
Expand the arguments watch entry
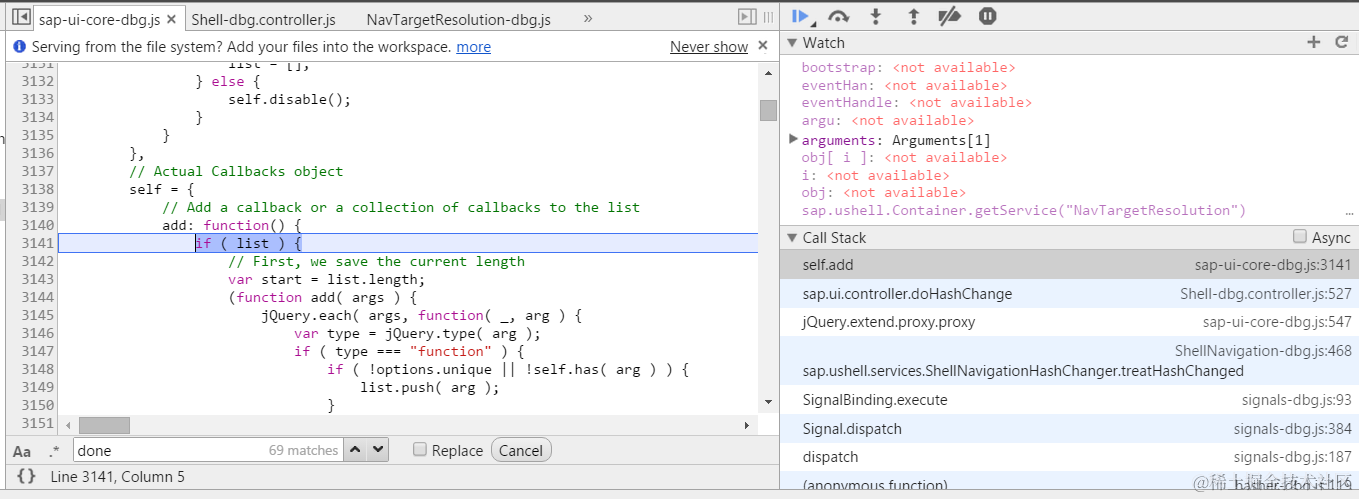(x=794, y=139)
